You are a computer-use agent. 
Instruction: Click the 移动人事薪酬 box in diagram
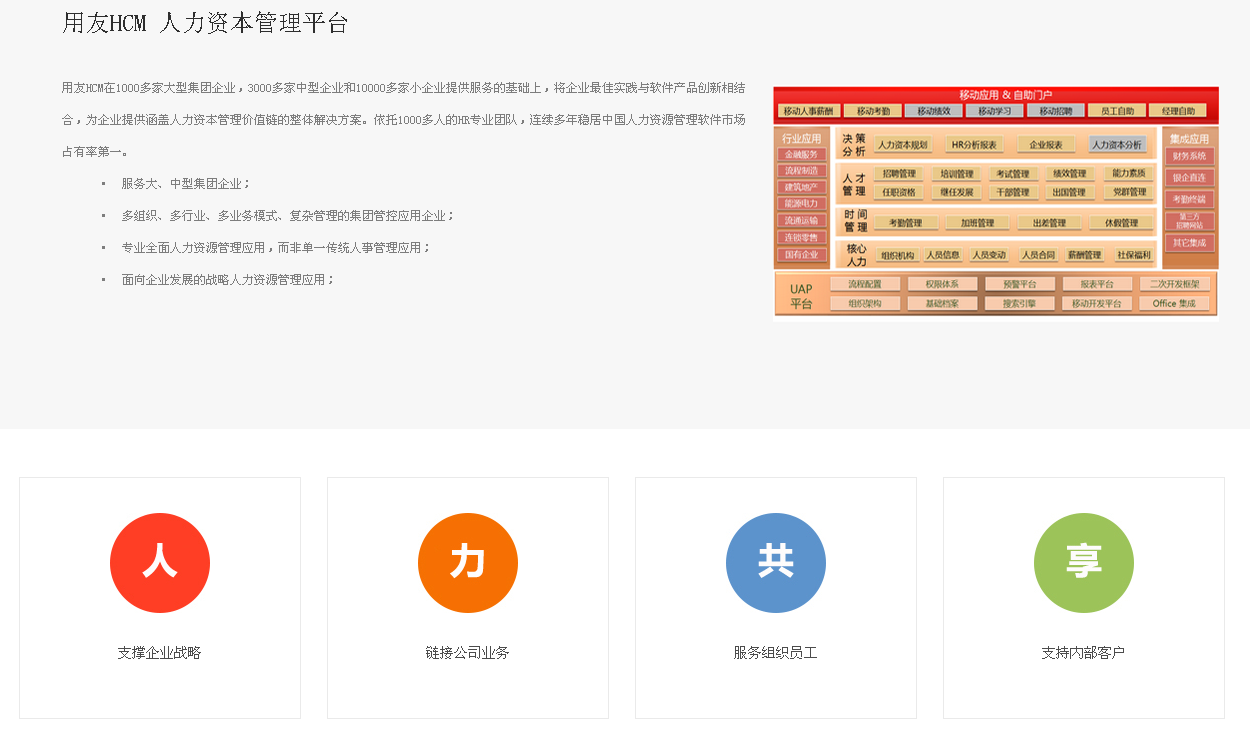[808, 111]
